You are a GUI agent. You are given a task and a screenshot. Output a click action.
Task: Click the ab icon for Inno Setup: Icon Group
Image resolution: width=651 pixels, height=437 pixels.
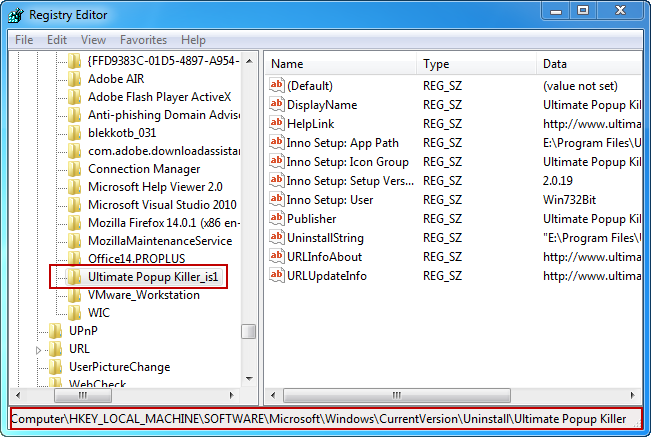tap(277, 162)
